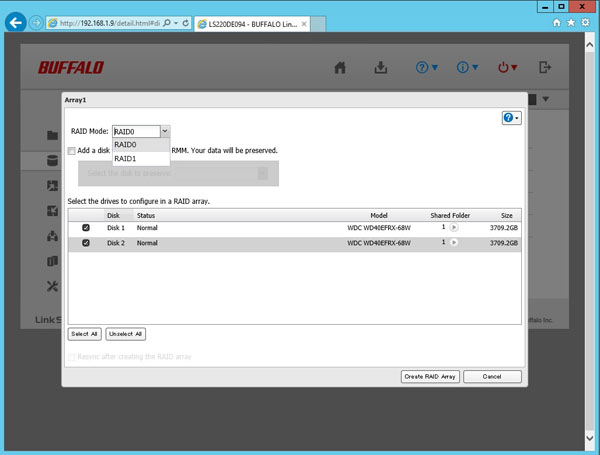This screenshot has height=455, width=600.
Task: Close the LS220DE094 browser tab
Action: pos(304,24)
